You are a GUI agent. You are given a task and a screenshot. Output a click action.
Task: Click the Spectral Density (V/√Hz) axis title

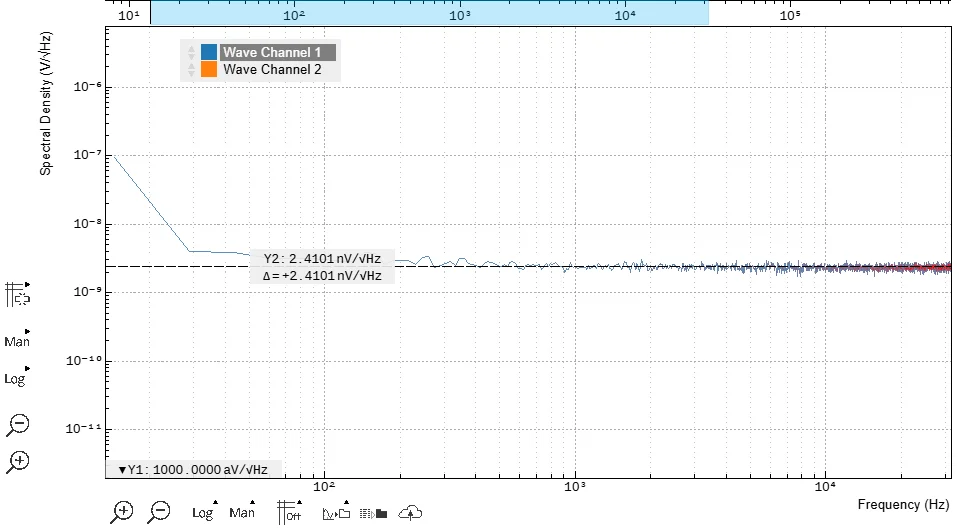(x=45, y=103)
